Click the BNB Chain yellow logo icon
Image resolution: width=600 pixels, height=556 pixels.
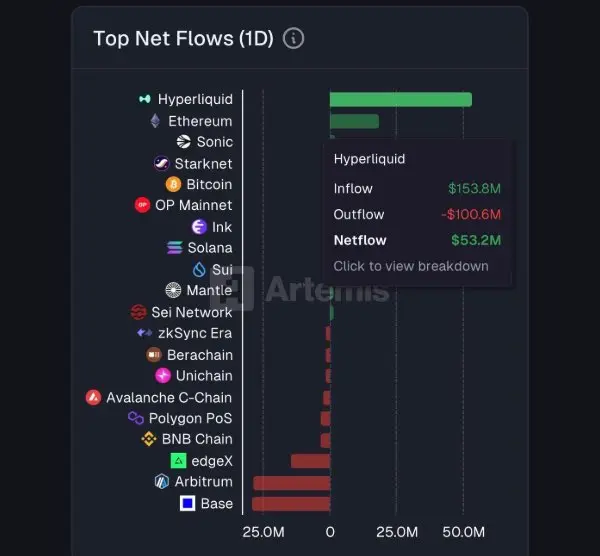point(149,439)
